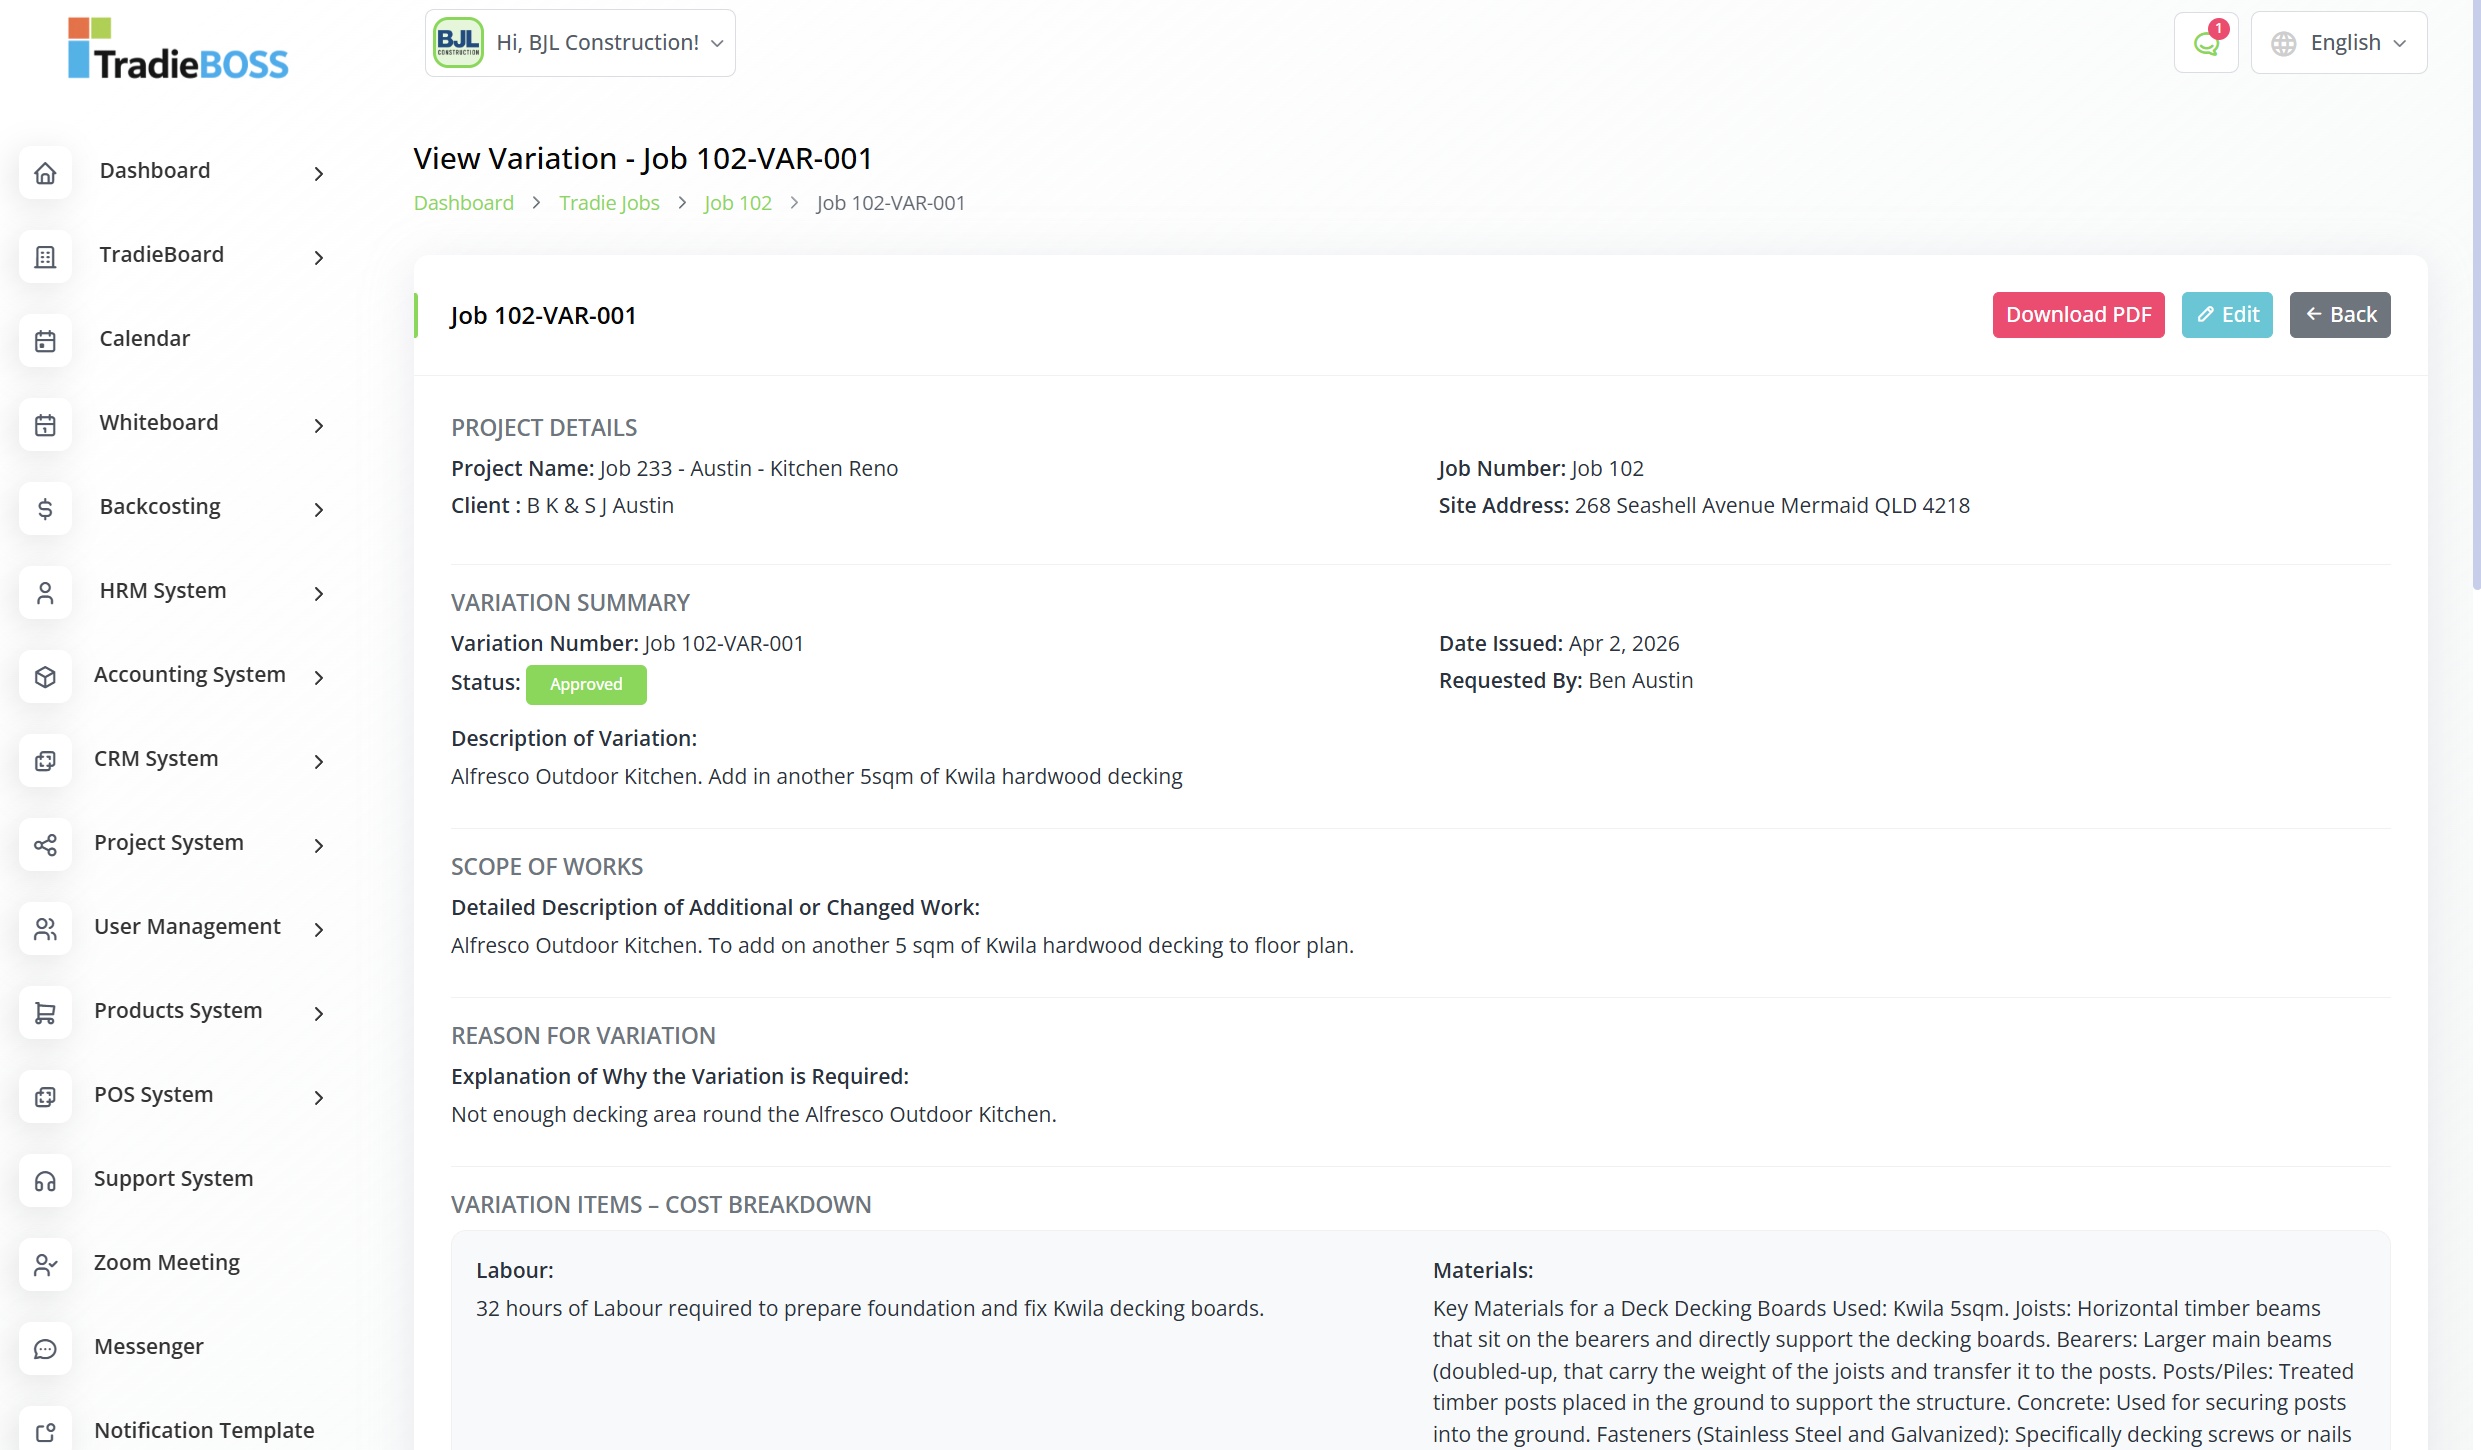Click the Download PDF button
This screenshot has height=1450, width=2481.
tap(2078, 315)
